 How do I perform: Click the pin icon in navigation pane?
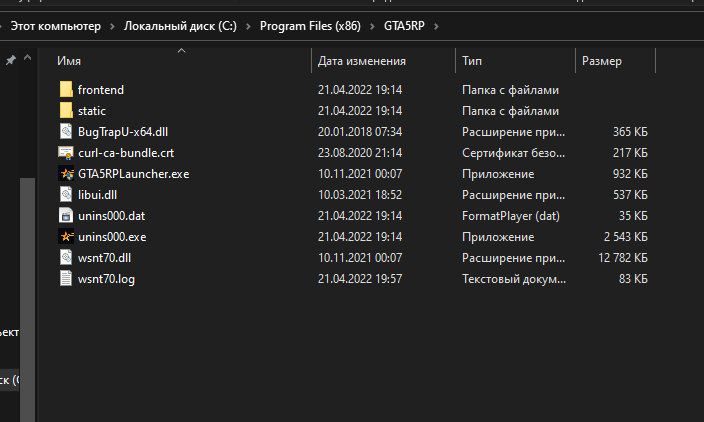10,60
